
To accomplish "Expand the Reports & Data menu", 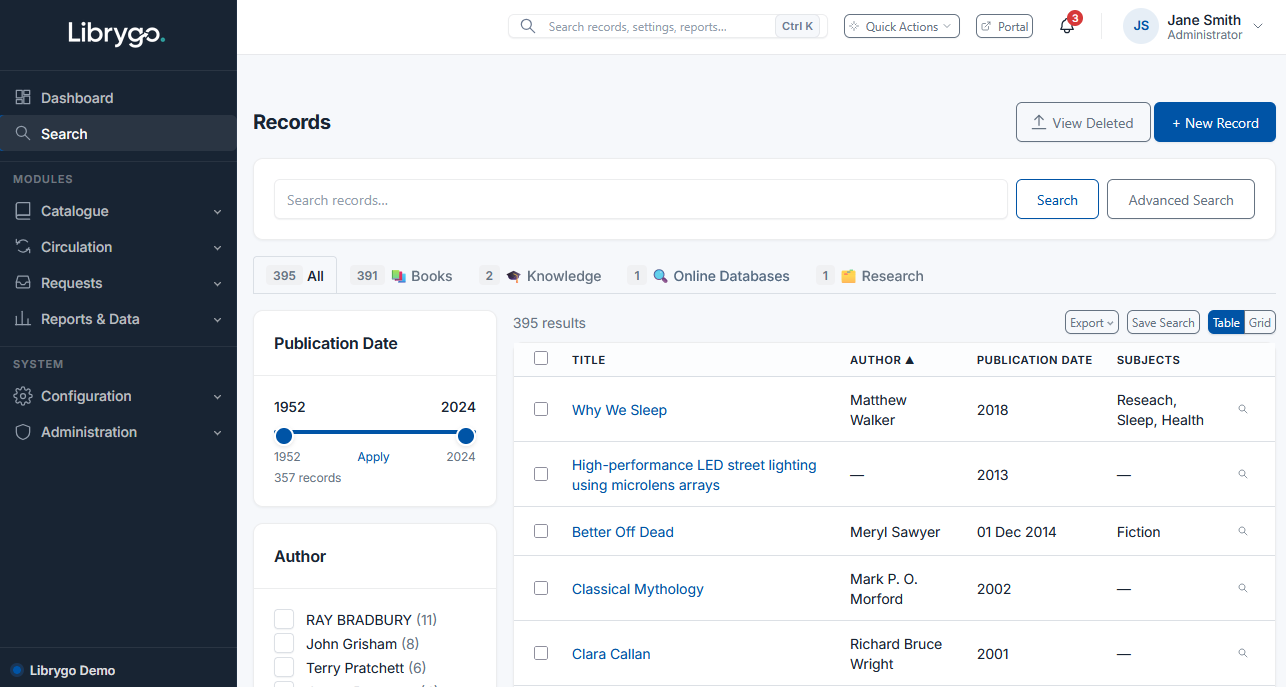I will (x=217, y=320).
